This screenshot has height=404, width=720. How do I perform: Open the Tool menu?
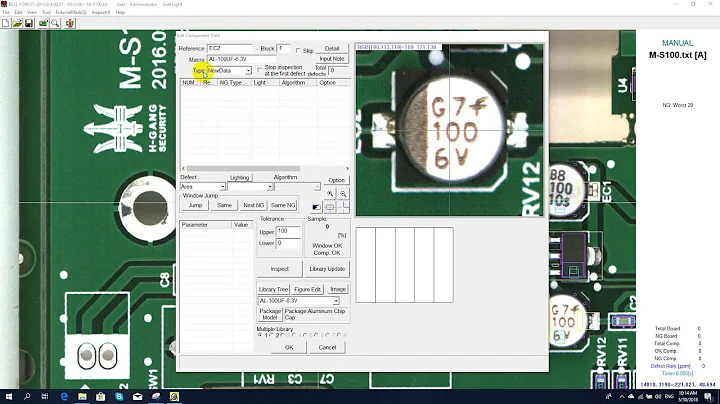(x=46, y=12)
